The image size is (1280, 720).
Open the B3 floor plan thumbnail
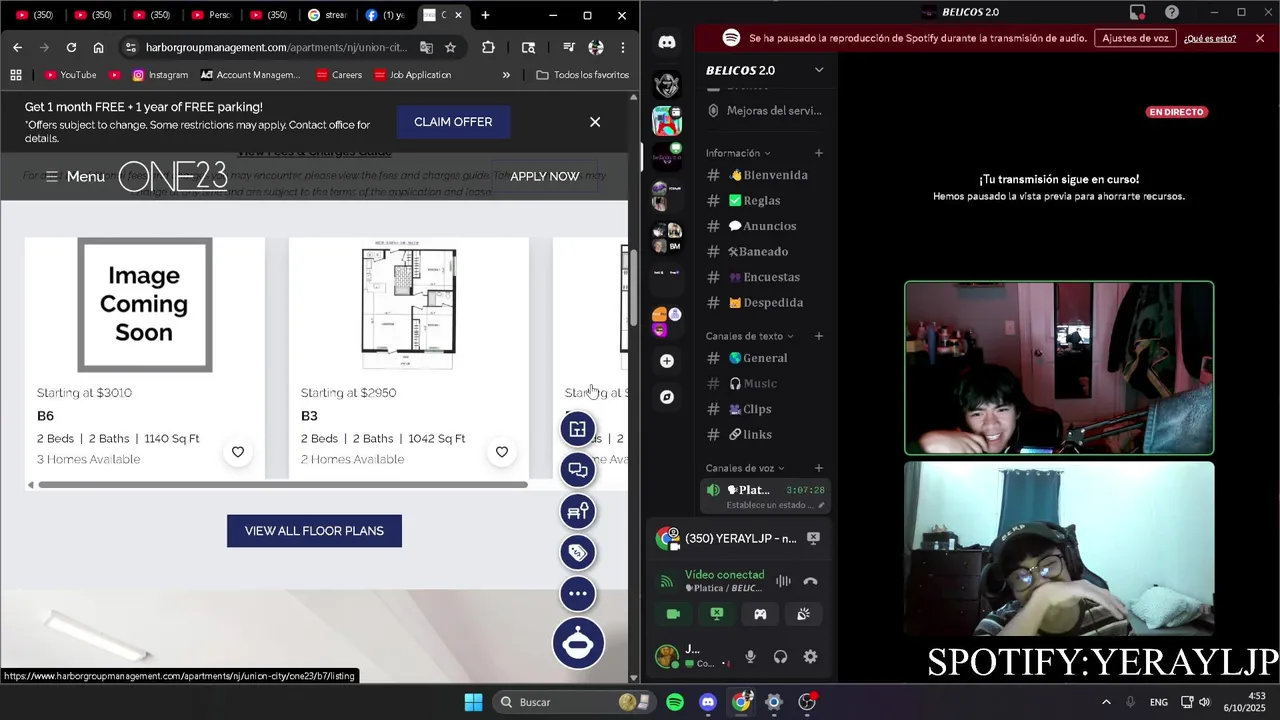point(409,305)
